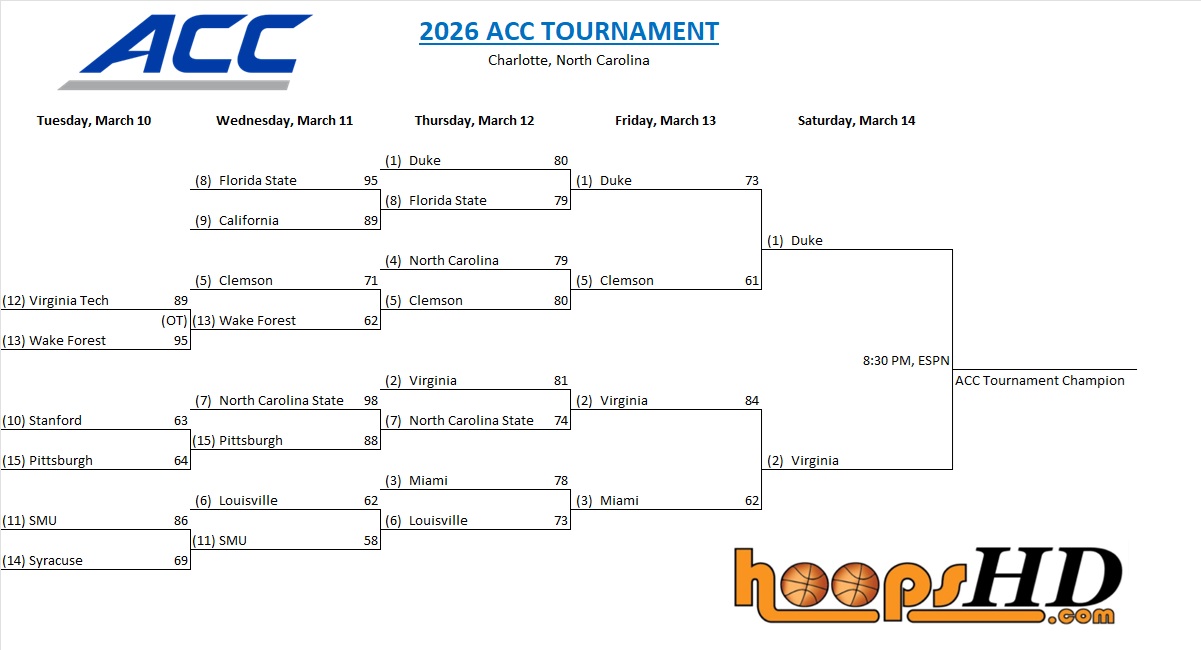Click the (12) Virginia Tech entry
Screen dimensions: 1201x650
click(x=56, y=301)
